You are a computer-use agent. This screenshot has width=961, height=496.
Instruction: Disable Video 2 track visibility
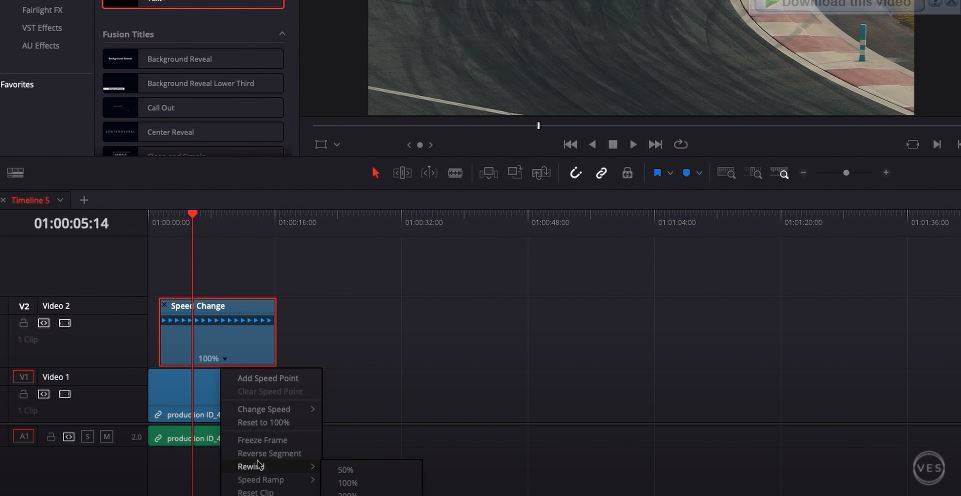(x=65, y=323)
